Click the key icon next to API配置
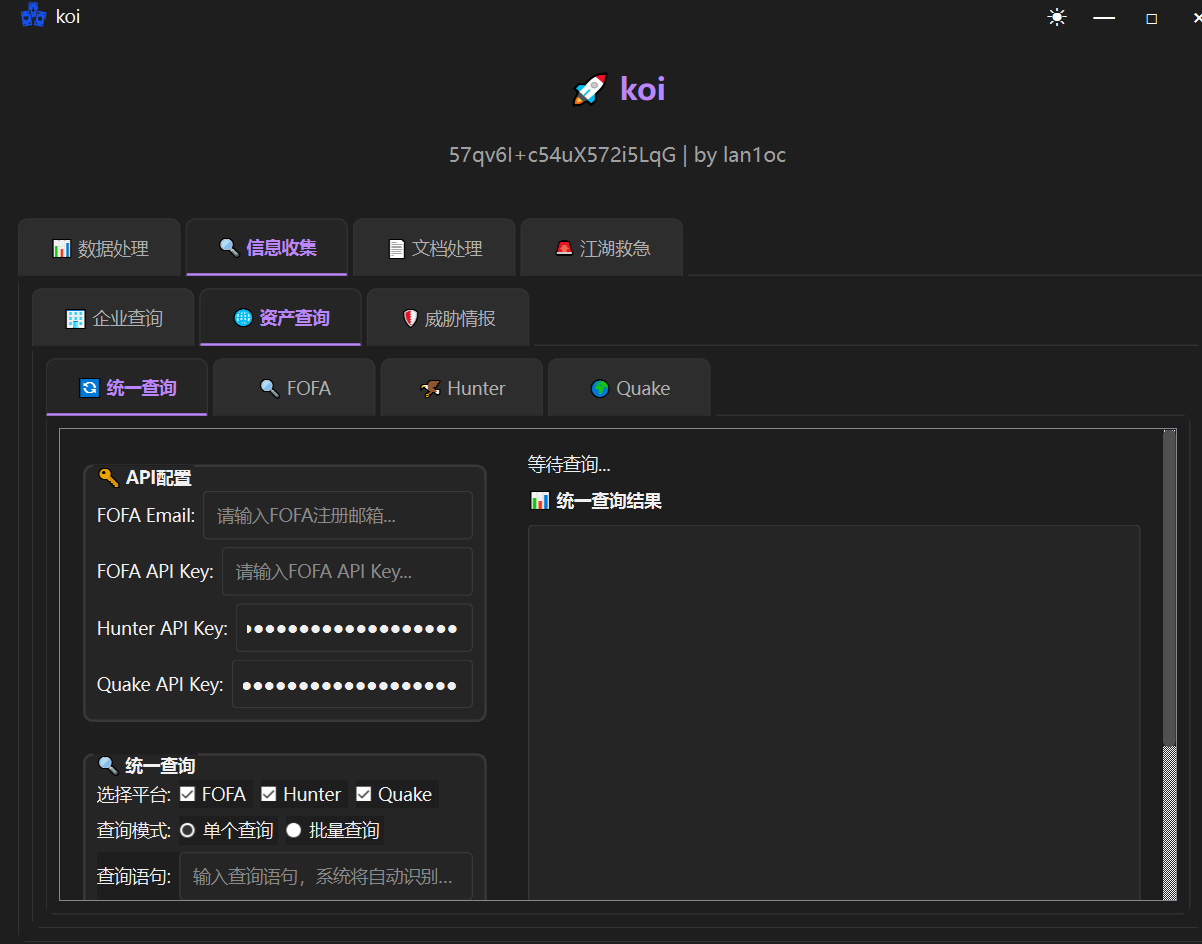Viewport: 1202px width, 944px height. [108, 478]
